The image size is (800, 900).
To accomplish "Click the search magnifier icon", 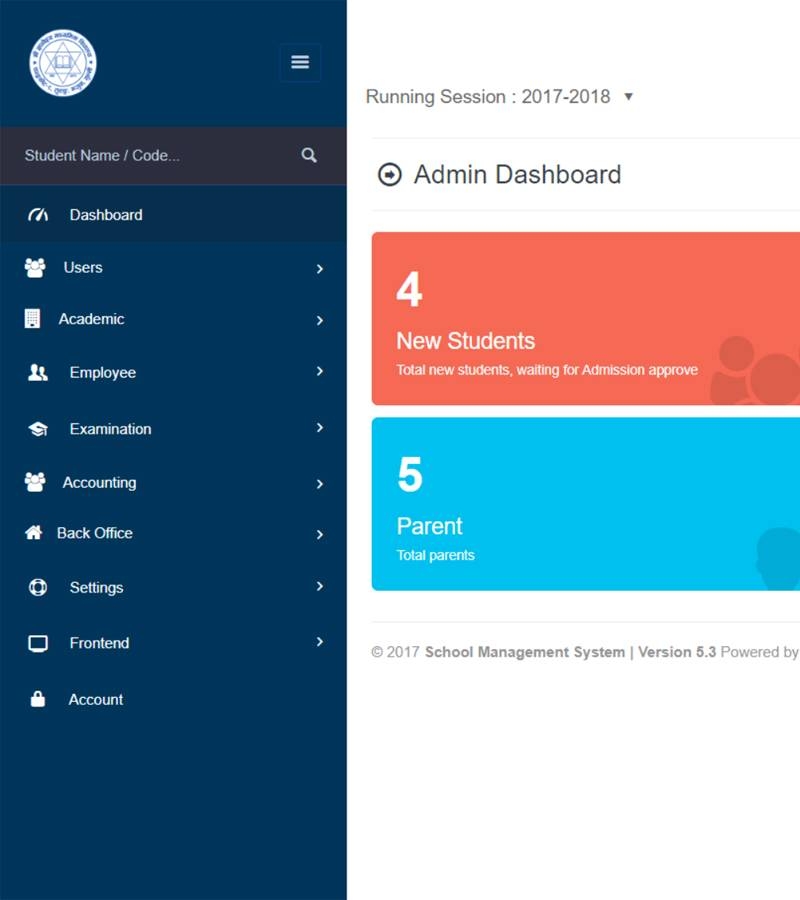I will pos(309,155).
